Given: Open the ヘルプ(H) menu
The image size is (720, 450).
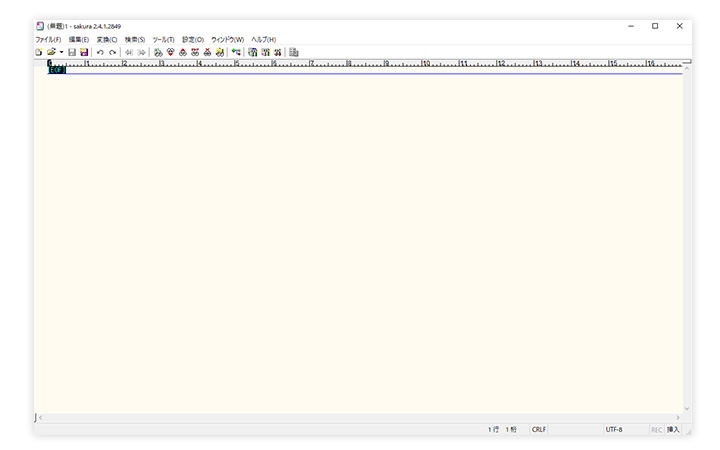Looking at the screenshot, I should coord(263,39).
